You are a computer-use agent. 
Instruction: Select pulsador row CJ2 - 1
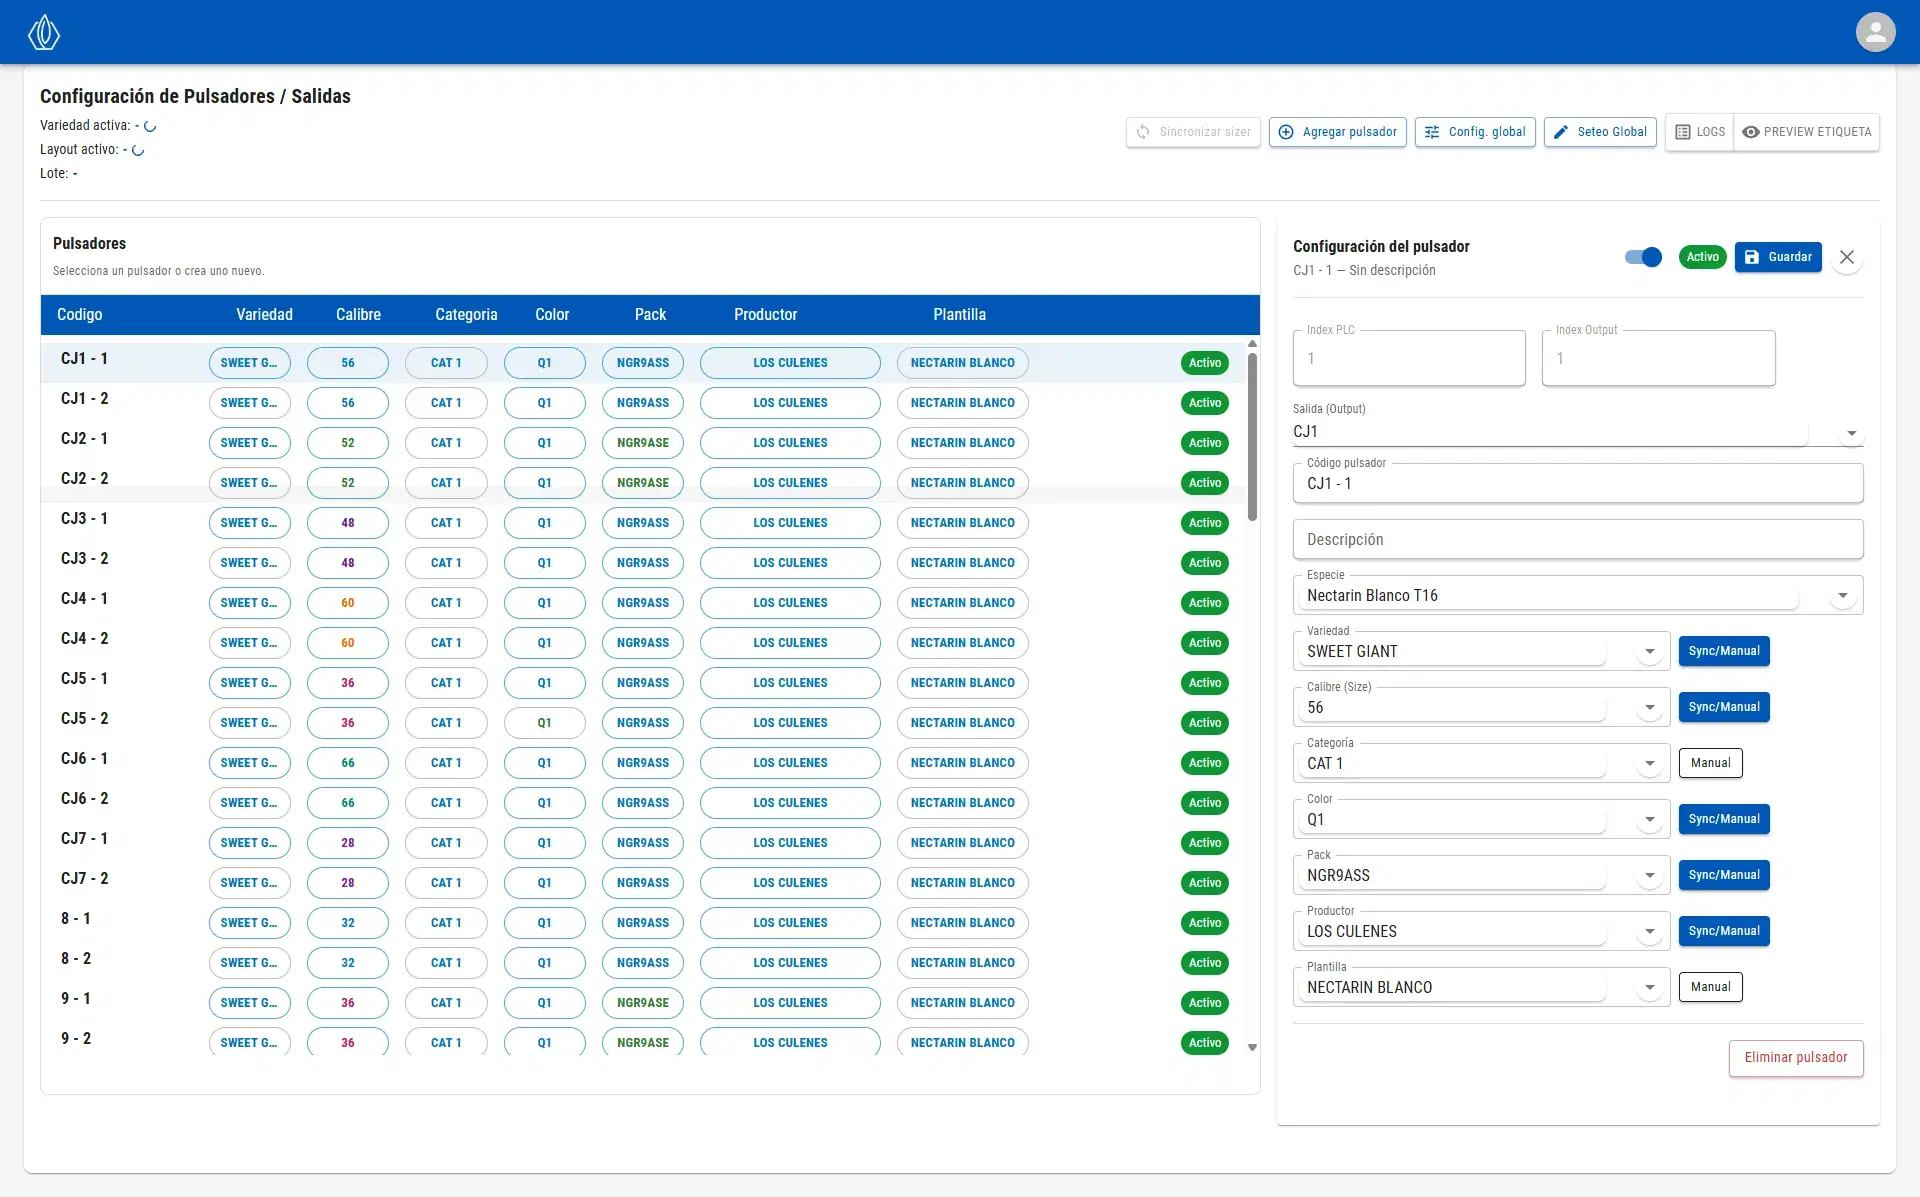click(643, 443)
